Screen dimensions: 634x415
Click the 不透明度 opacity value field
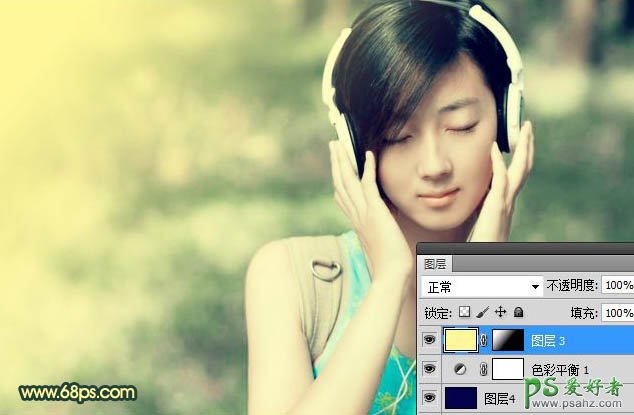[617, 286]
